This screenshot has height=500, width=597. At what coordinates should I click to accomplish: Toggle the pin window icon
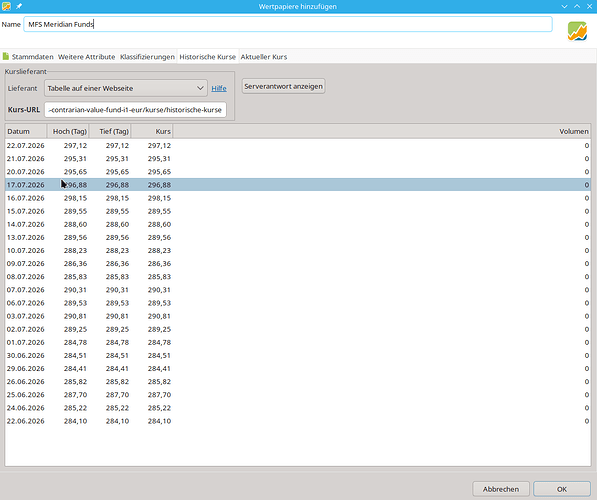(x=19, y=6)
